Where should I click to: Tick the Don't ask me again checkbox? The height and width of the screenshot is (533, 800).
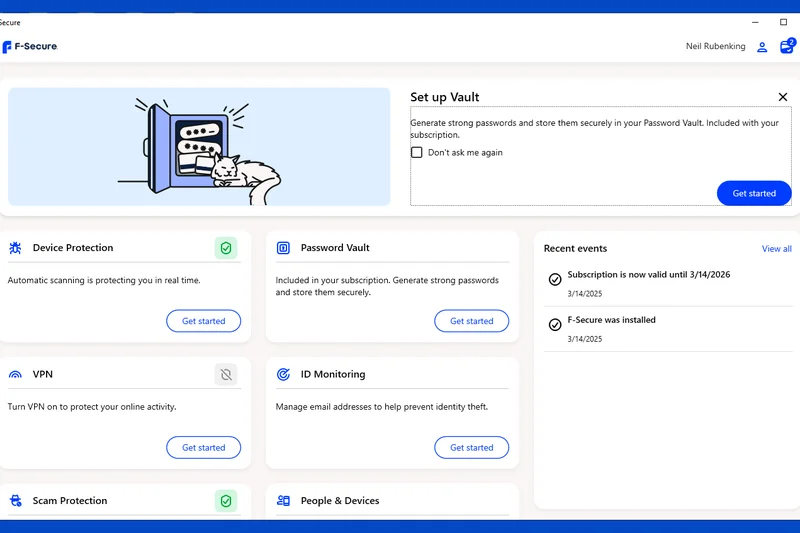coord(417,153)
